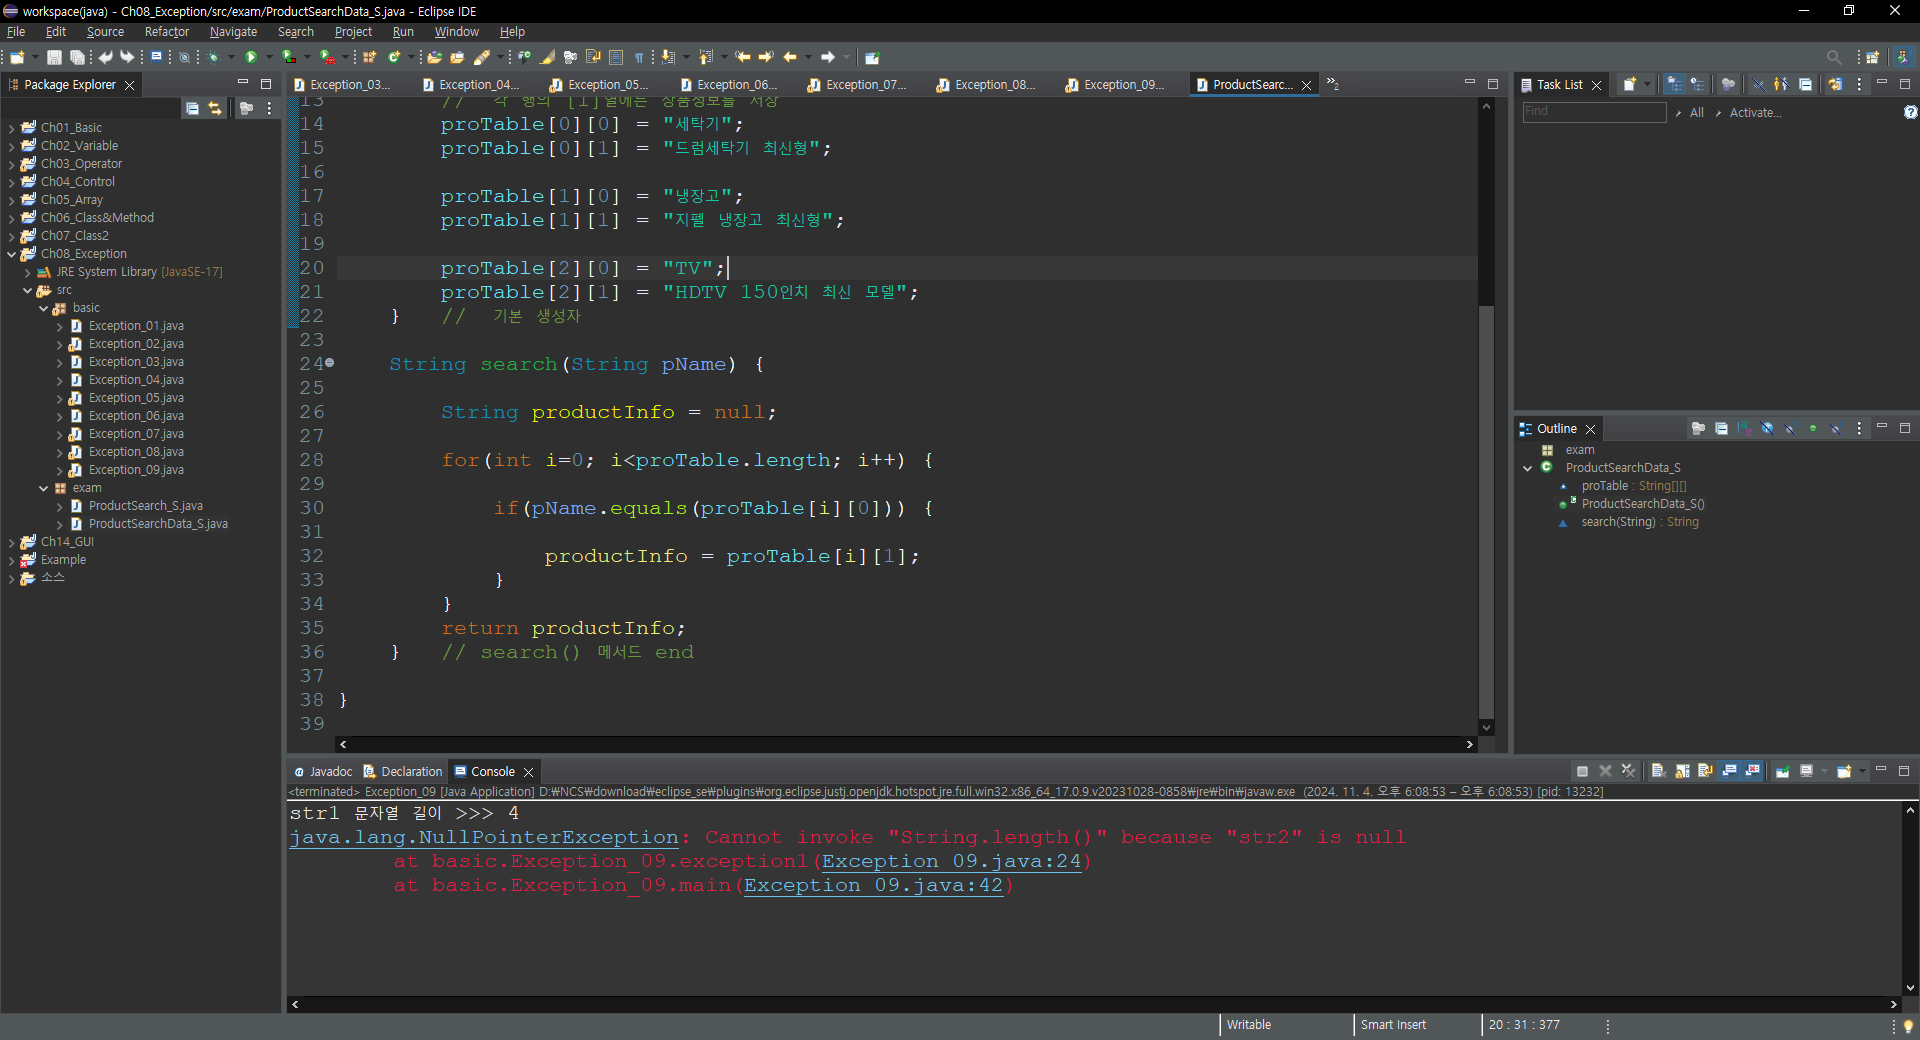The width and height of the screenshot is (1920, 1040).
Task: Click the editor vertical scrollbar thumb
Action: [1486, 510]
